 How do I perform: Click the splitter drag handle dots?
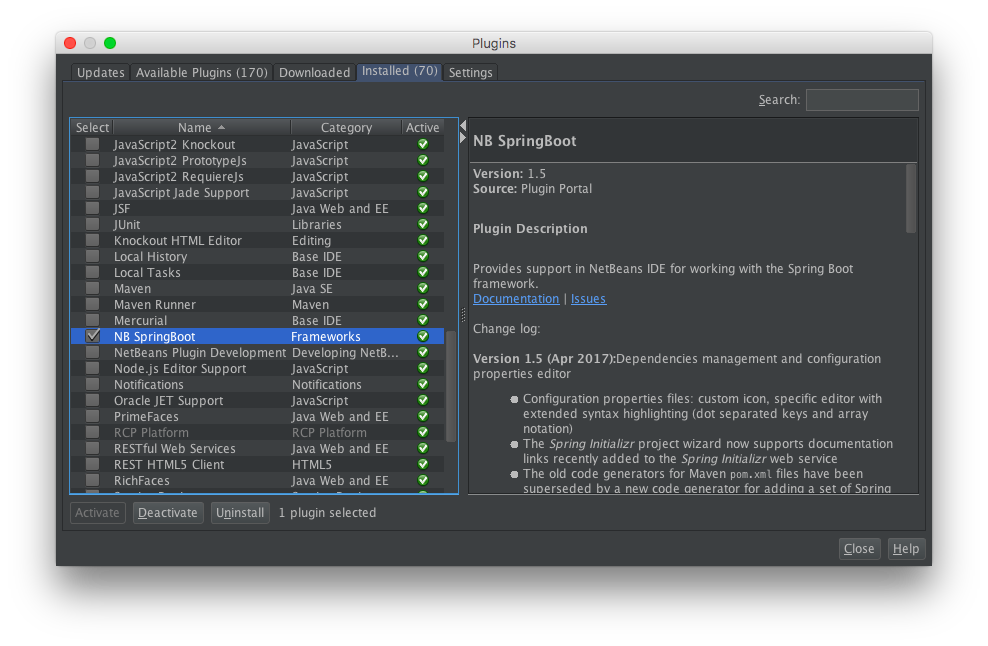point(463,314)
